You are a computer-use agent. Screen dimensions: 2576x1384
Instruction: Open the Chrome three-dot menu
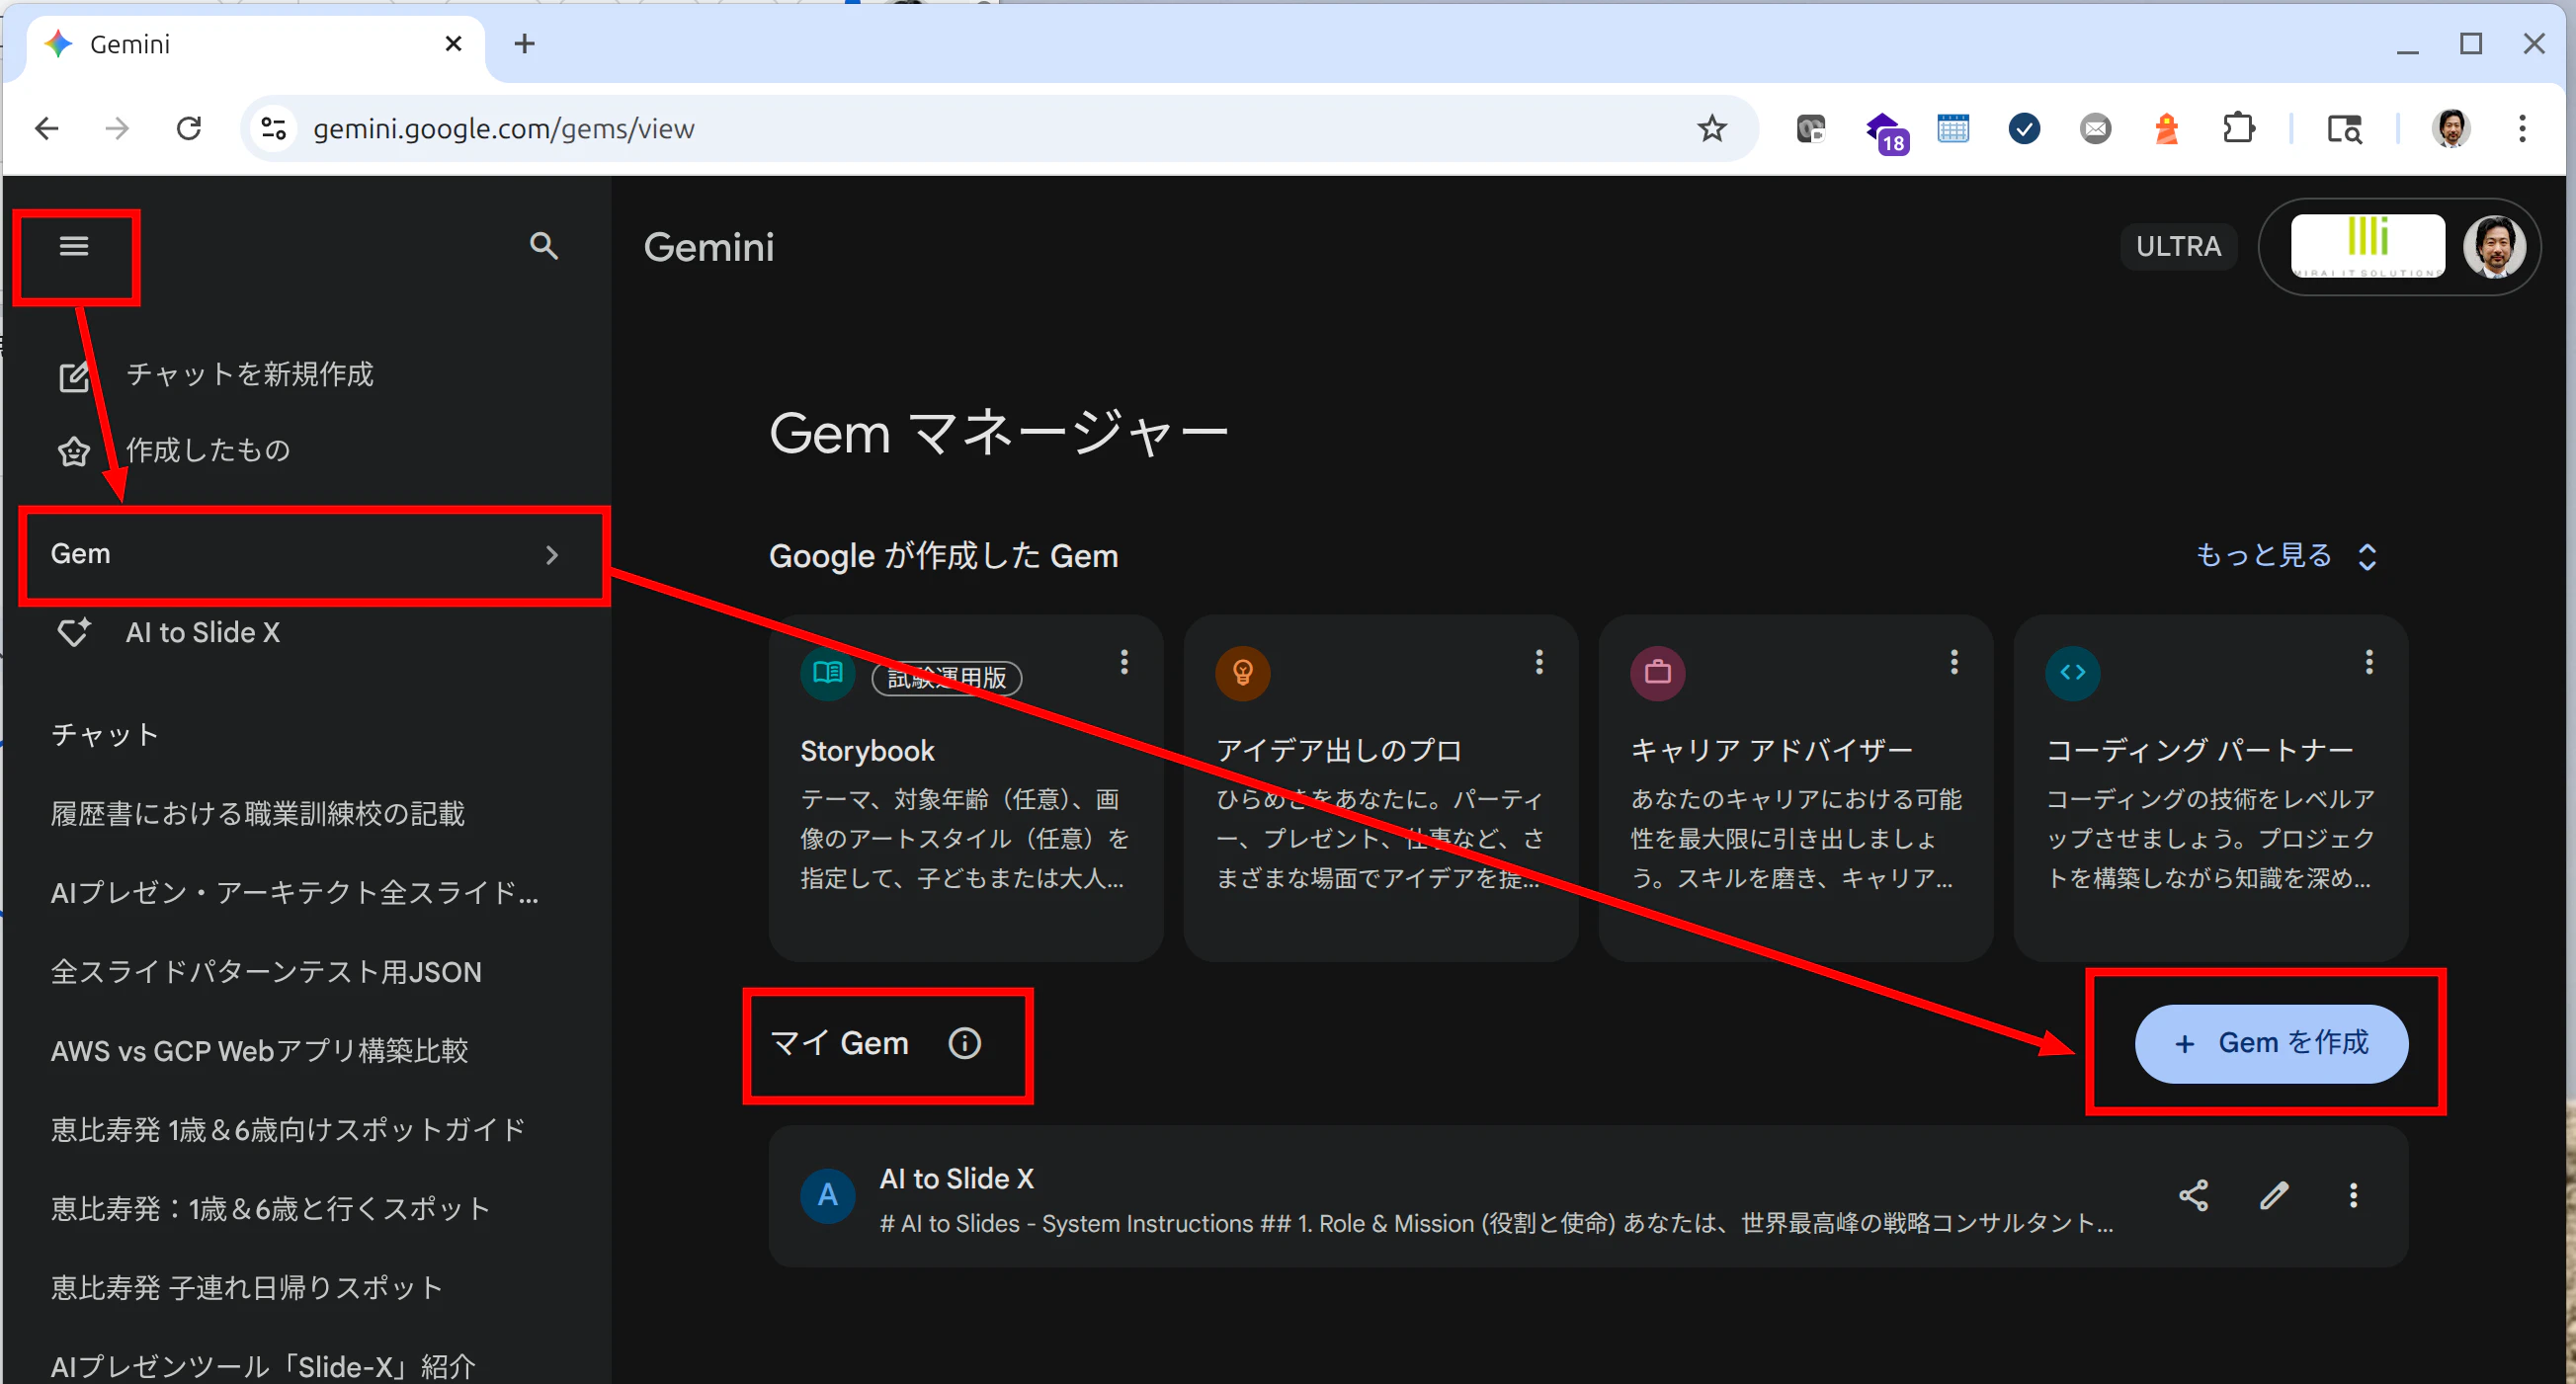pyautogui.click(x=2522, y=128)
